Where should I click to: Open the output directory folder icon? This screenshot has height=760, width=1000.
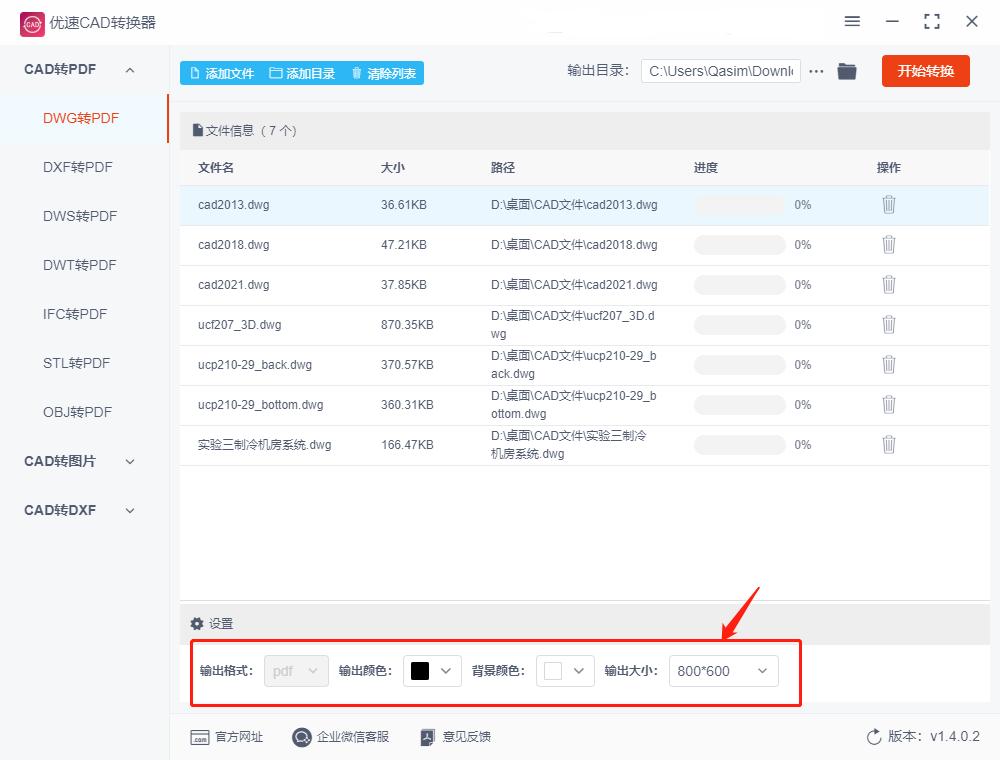pyautogui.click(x=847, y=71)
